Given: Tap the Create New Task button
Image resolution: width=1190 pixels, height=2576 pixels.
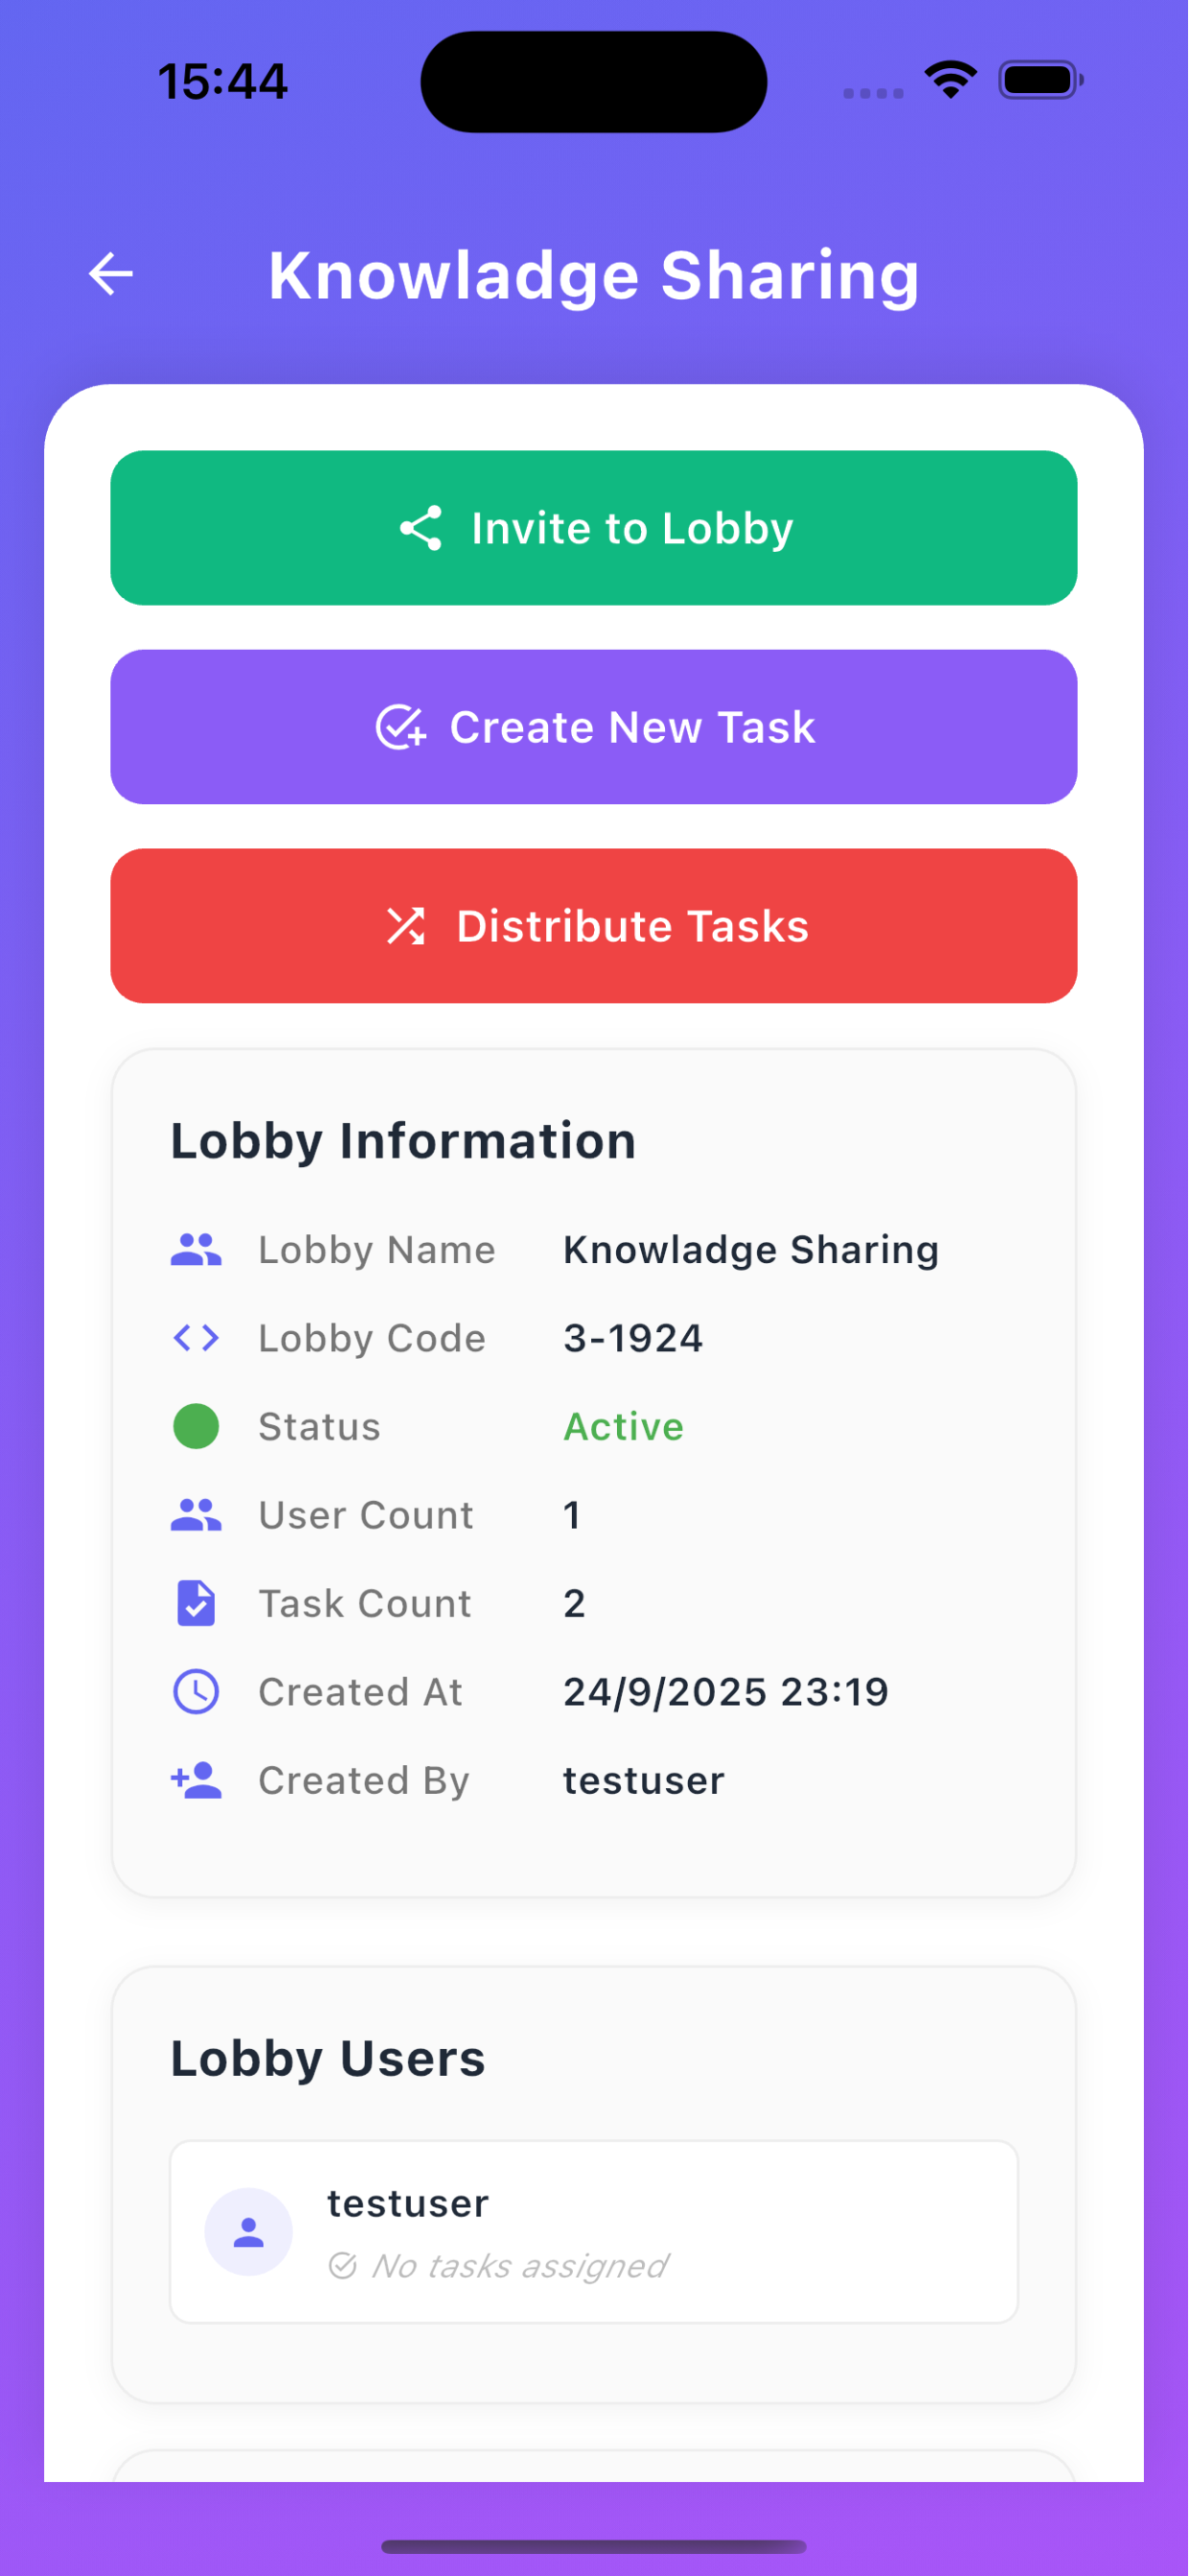Looking at the screenshot, I should (594, 727).
